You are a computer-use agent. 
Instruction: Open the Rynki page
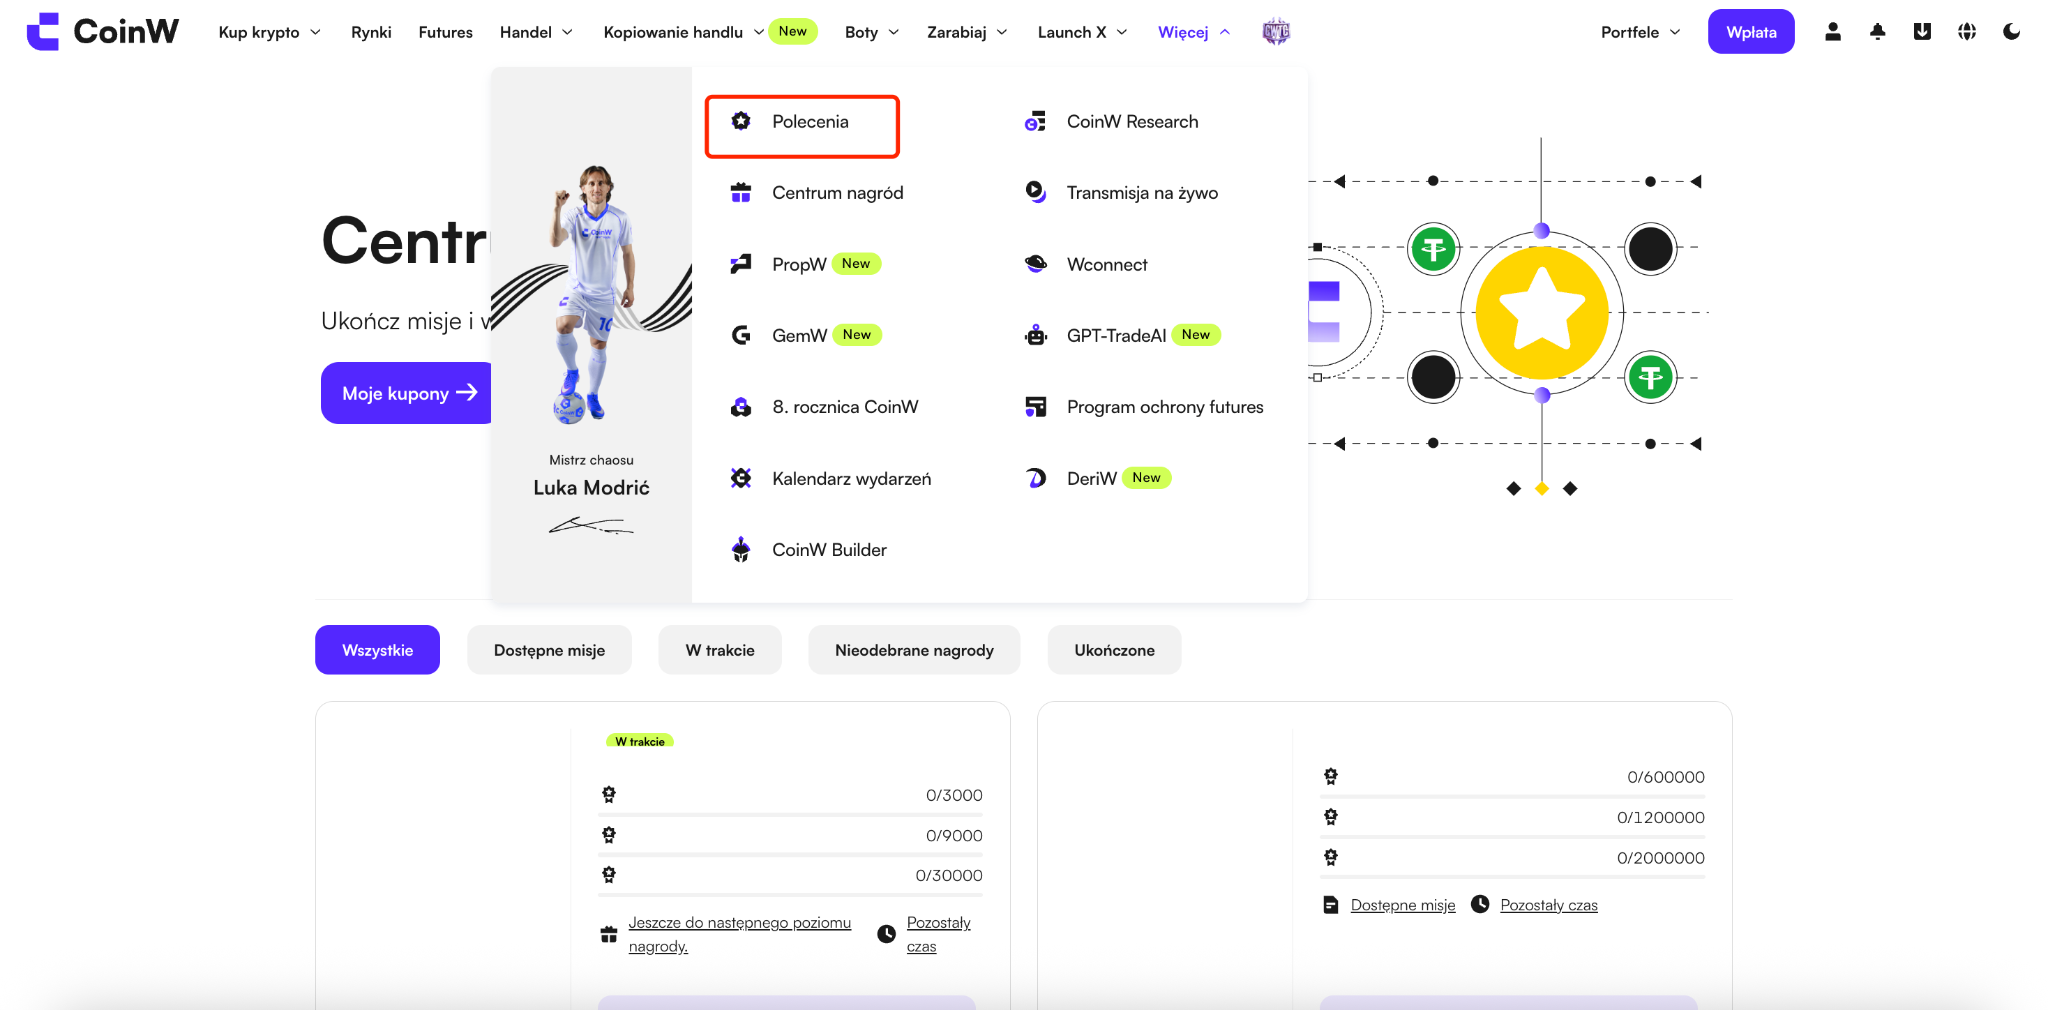tap(371, 32)
